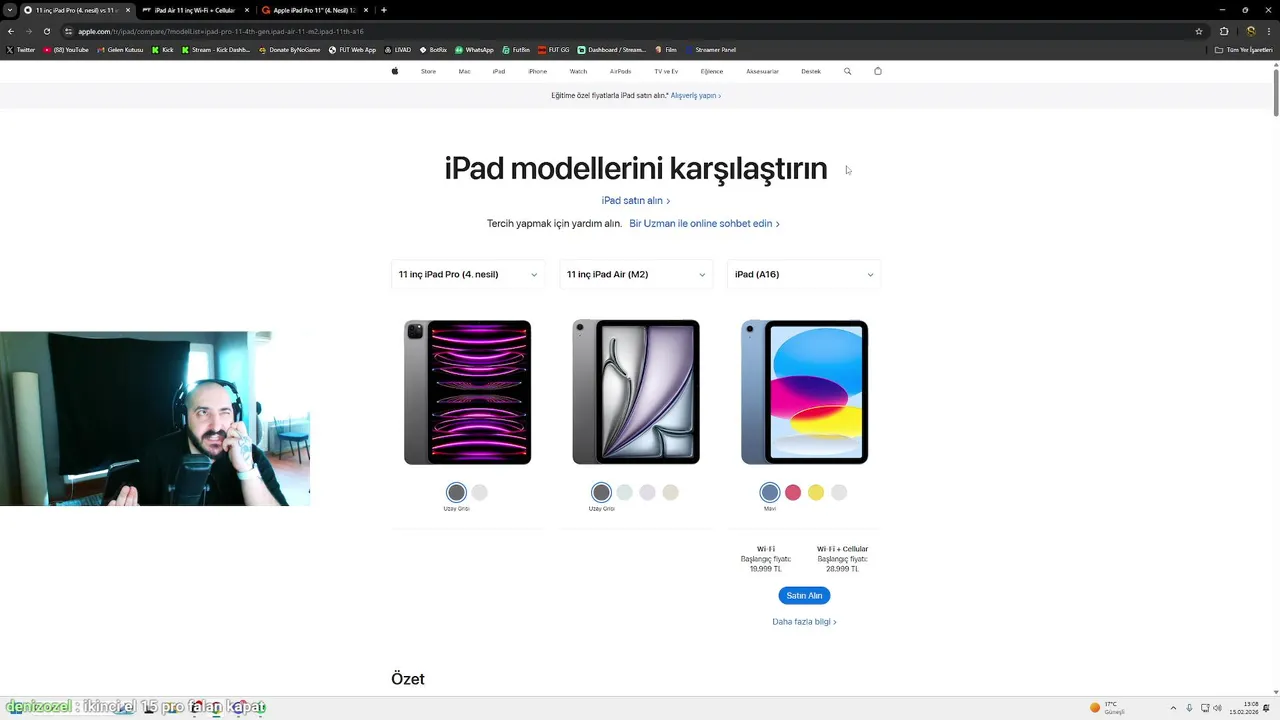
Task: Open the Mac menu item
Action: click(464, 71)
